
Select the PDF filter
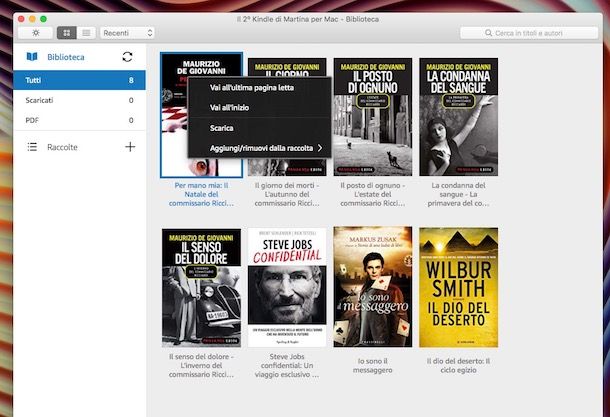point(79,120)
